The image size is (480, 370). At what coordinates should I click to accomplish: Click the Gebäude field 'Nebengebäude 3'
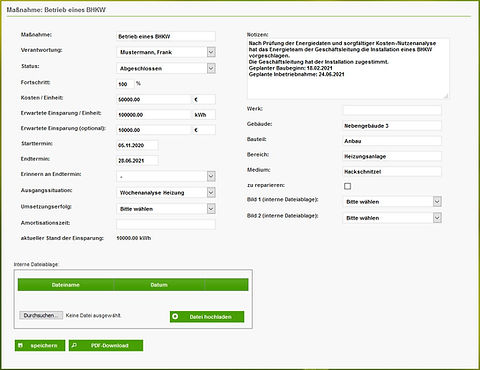pyautogui.click(x=392, y=126)
